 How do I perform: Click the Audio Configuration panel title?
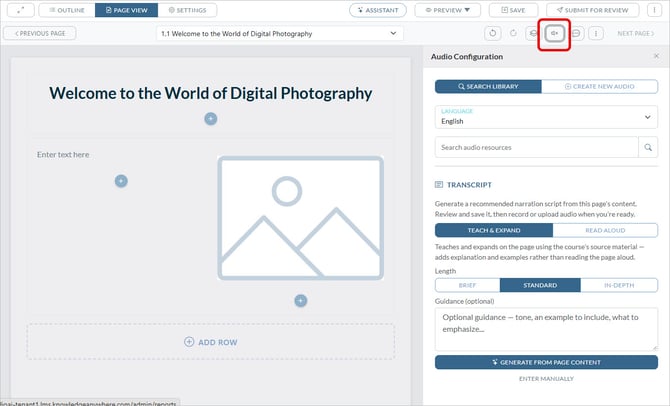coord(467,56)
